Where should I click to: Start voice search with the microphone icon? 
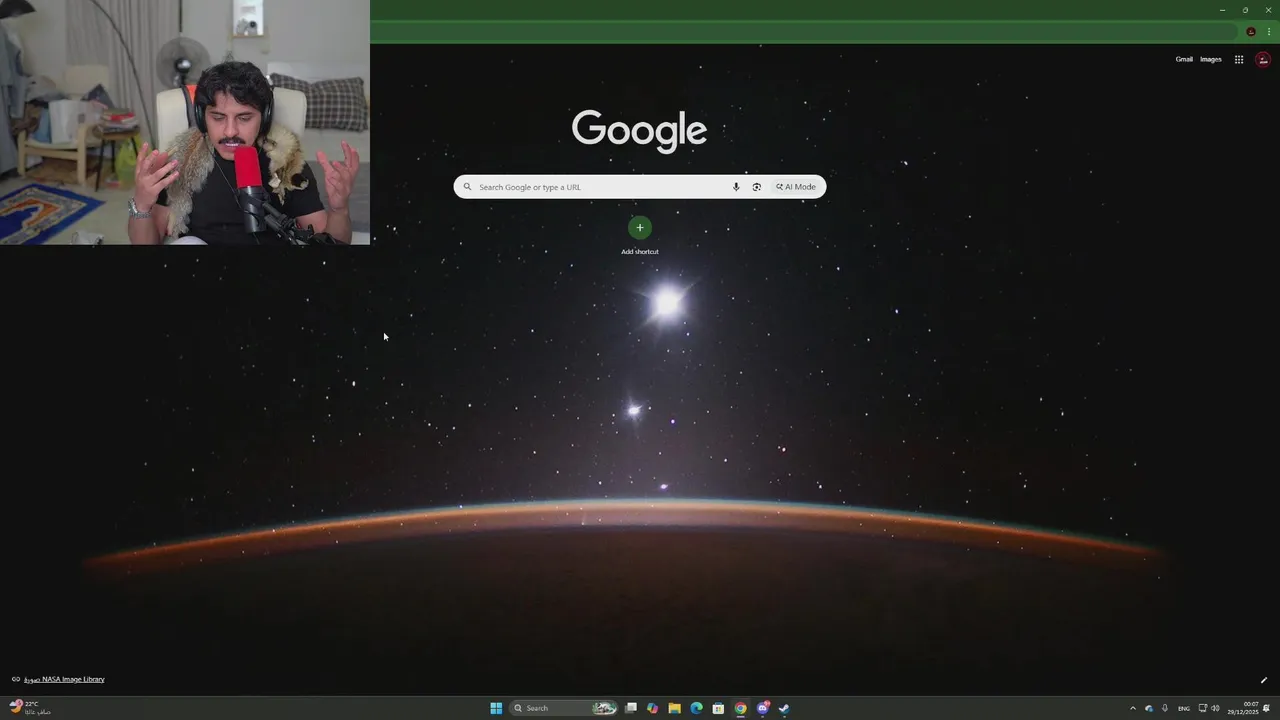point(736,187)
